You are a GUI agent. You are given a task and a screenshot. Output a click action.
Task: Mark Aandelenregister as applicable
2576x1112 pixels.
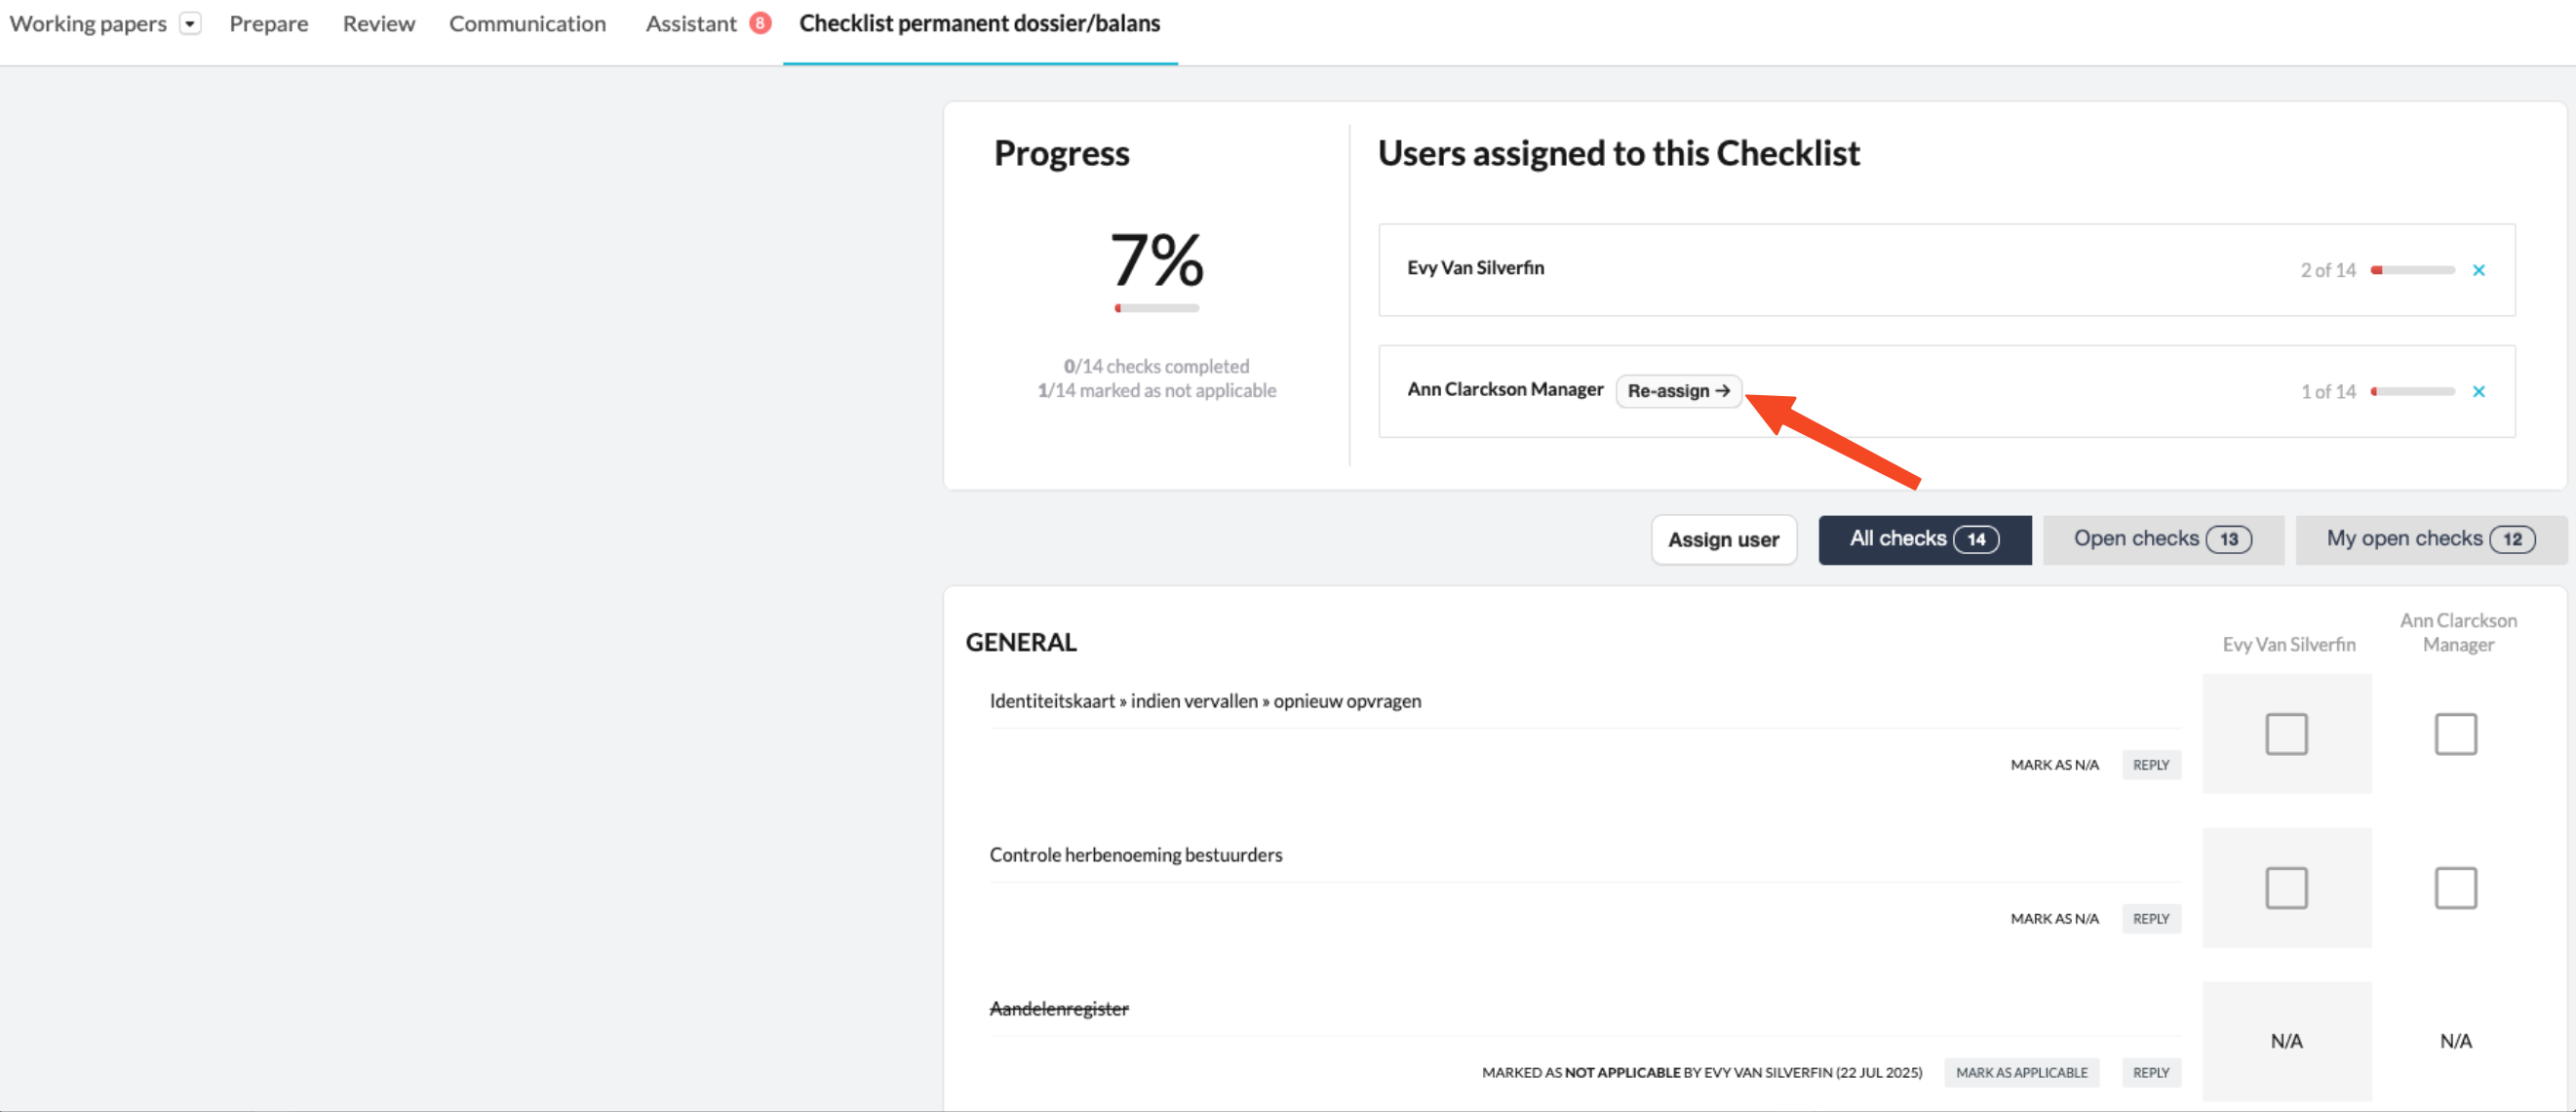[2021, 1073]
